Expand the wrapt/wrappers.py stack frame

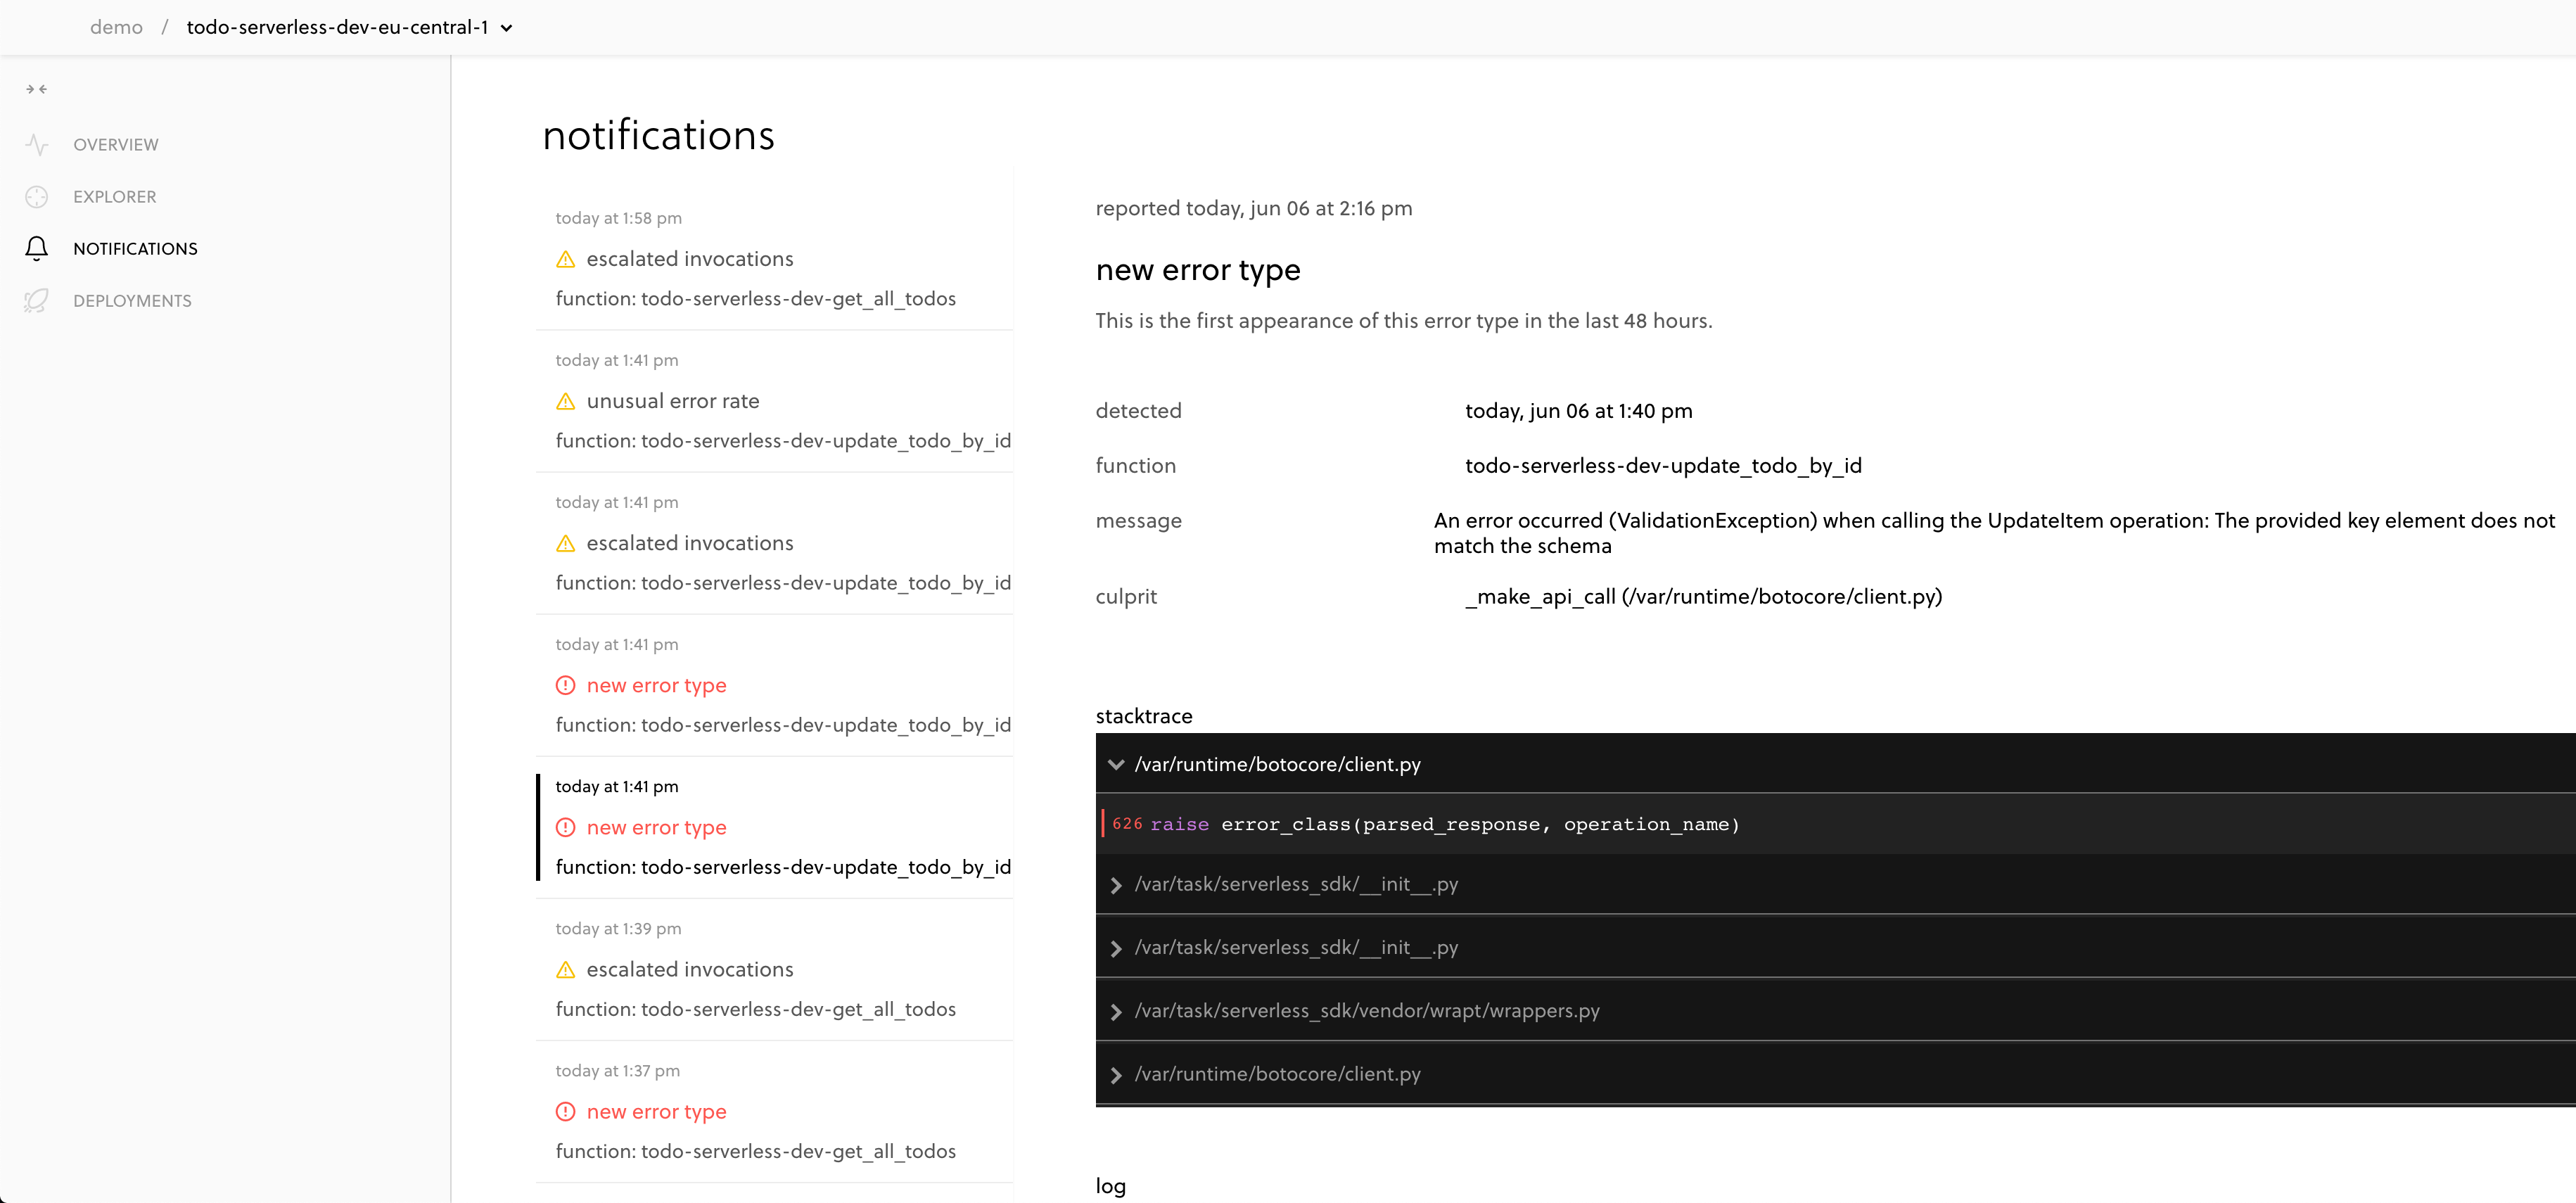pyautogui.click(x=1116, y=1012)
